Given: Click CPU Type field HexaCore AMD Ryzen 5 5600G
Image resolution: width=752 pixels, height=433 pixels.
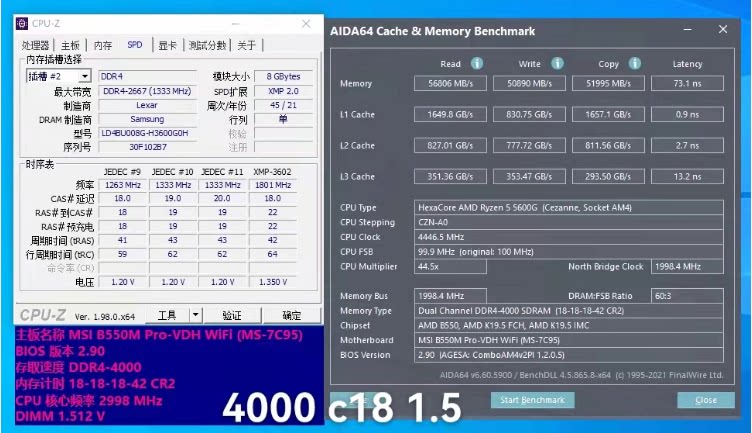Looking at the screenshot, I should coord(569,208).
